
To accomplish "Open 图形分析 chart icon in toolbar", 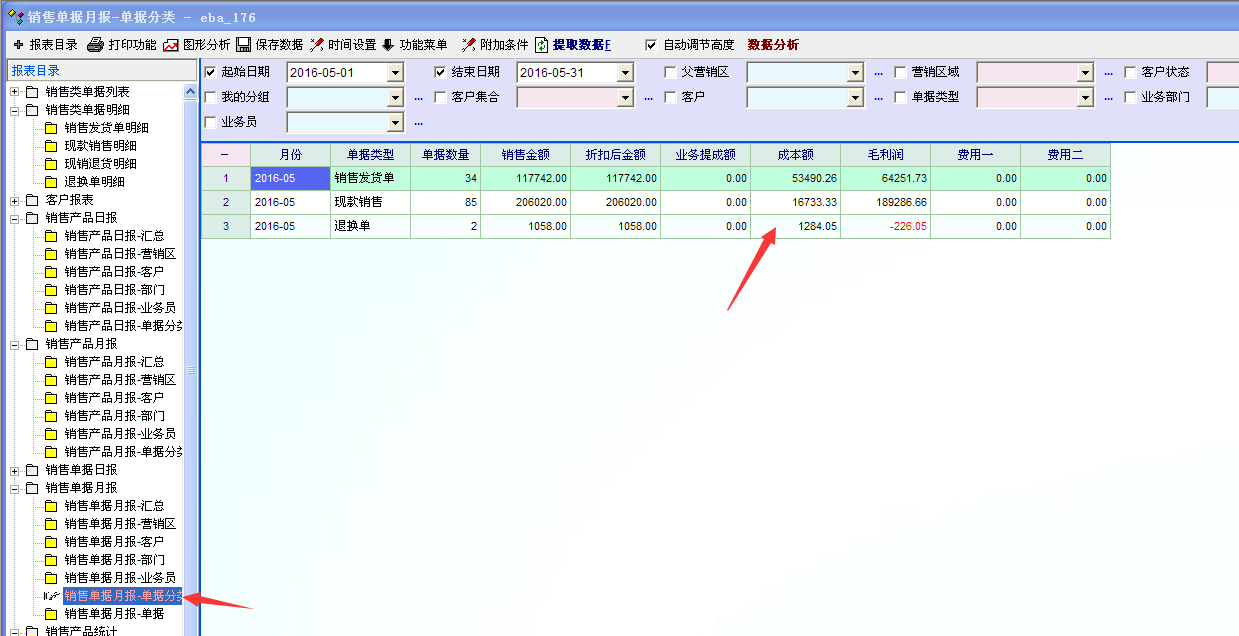I will (x=171, y=45).
